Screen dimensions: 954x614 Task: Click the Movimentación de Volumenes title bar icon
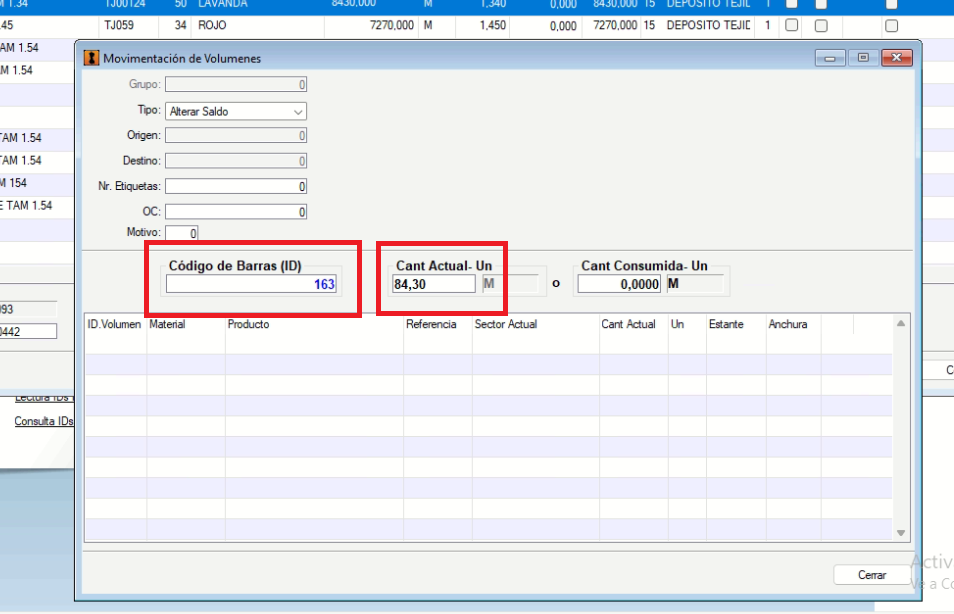click(91, 58)
